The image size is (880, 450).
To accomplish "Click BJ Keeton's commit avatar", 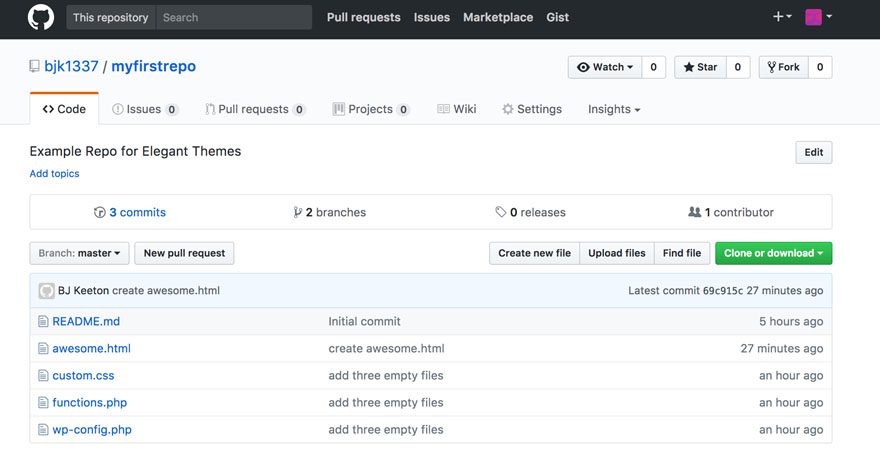I will pos(47,291).
